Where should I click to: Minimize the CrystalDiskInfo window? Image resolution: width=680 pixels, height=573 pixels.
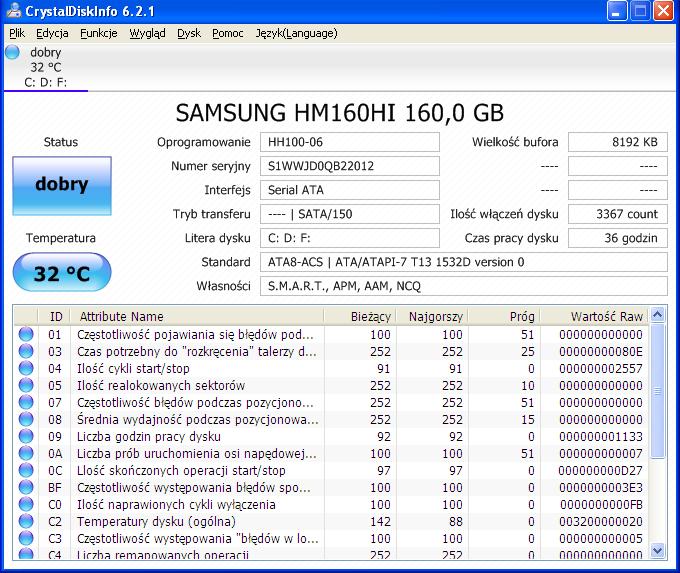point(616,11)
